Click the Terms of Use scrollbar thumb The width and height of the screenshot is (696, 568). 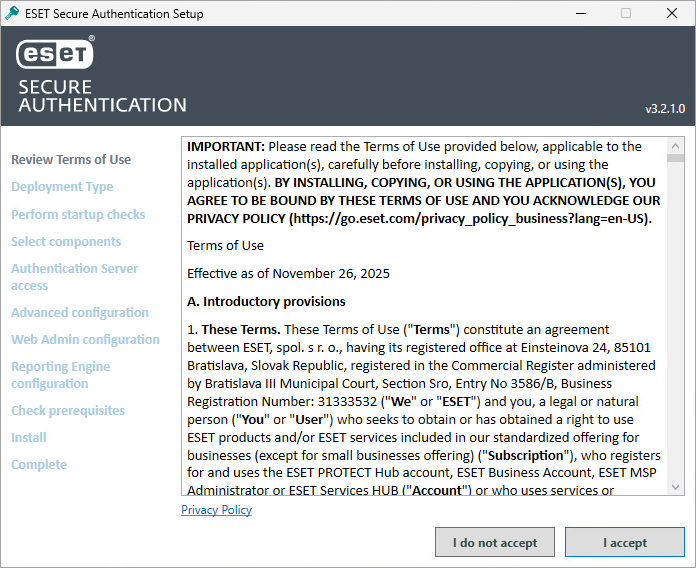coord(676,158)
